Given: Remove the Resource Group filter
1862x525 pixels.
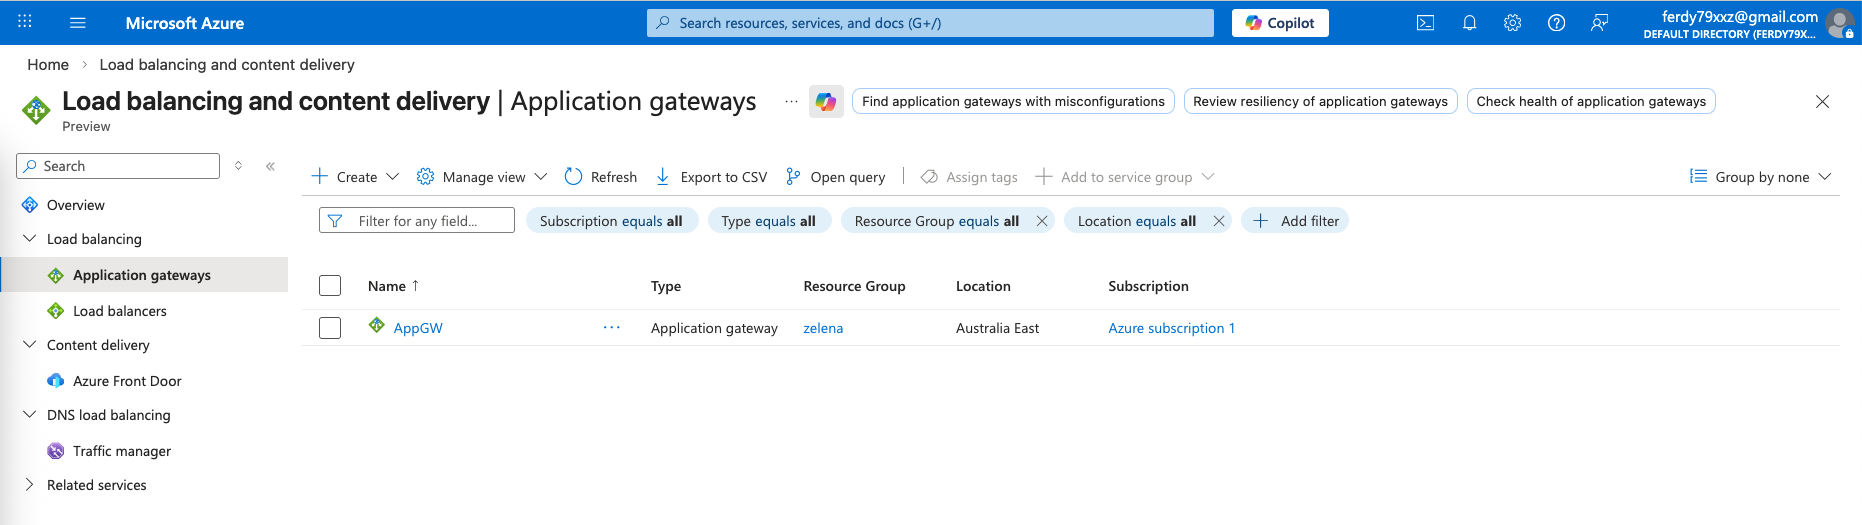Looking at the screenshot, I should pos(1042,221).
